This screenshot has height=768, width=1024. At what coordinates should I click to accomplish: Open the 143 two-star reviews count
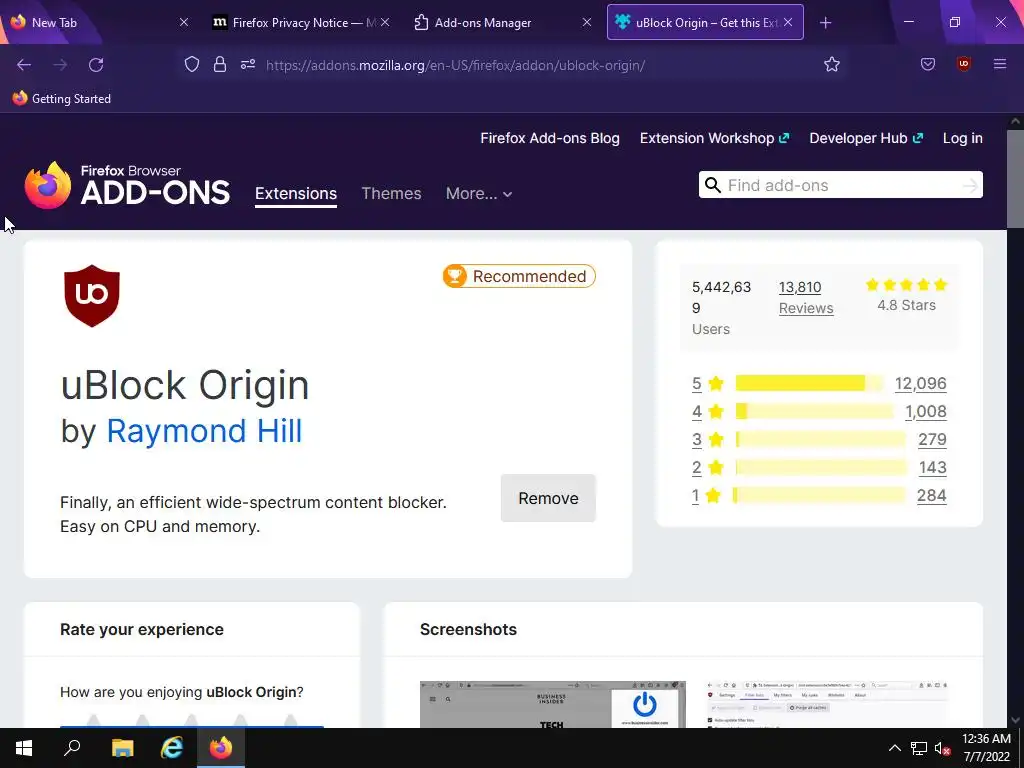pos(932,468)
